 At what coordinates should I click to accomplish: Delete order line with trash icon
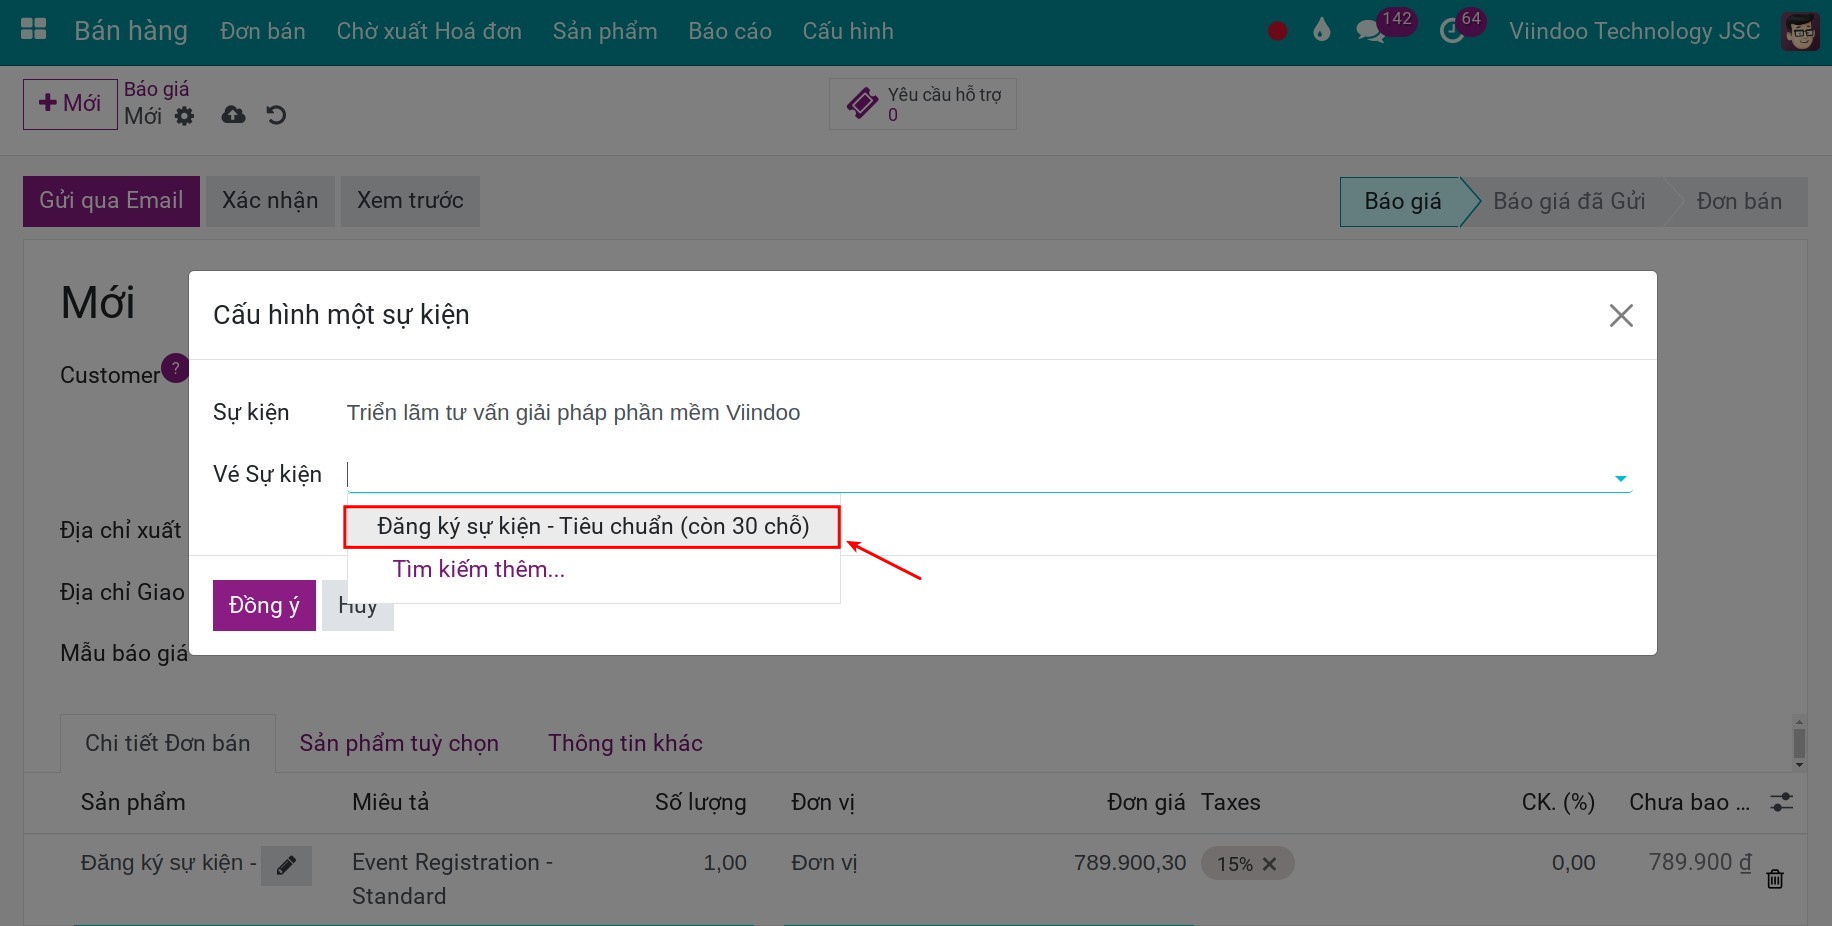pos(1775,879)
